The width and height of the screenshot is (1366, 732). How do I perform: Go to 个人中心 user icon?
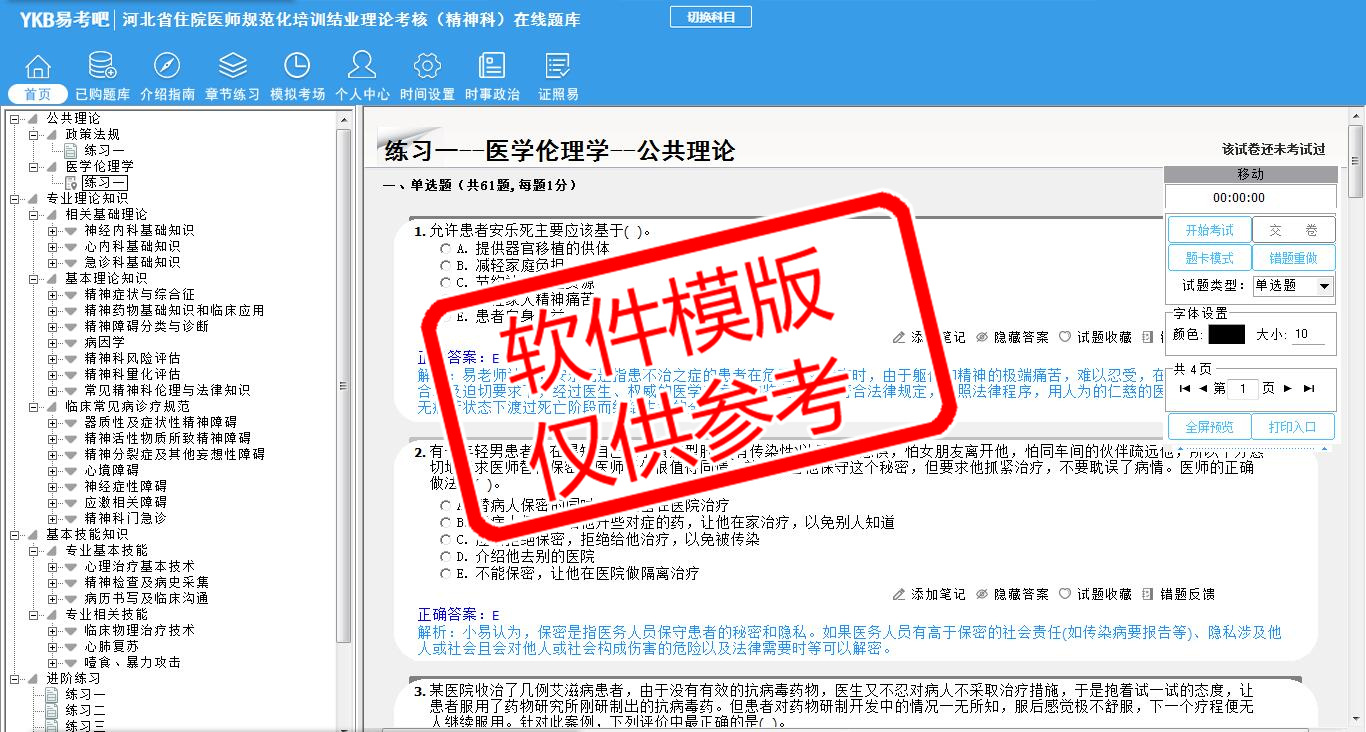tap(362, 67)
